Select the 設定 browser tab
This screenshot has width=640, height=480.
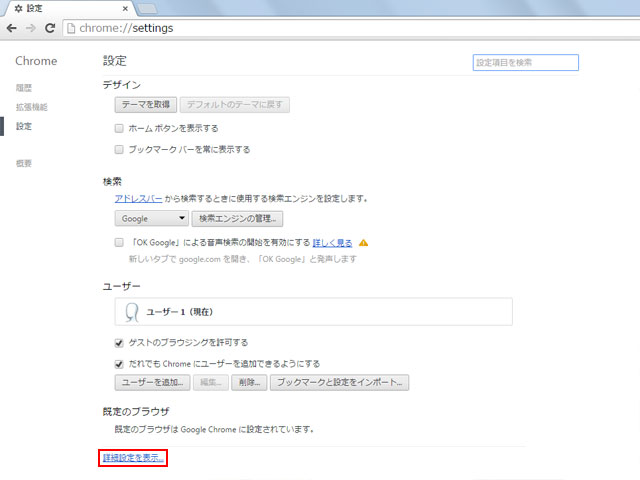(70, 9)
